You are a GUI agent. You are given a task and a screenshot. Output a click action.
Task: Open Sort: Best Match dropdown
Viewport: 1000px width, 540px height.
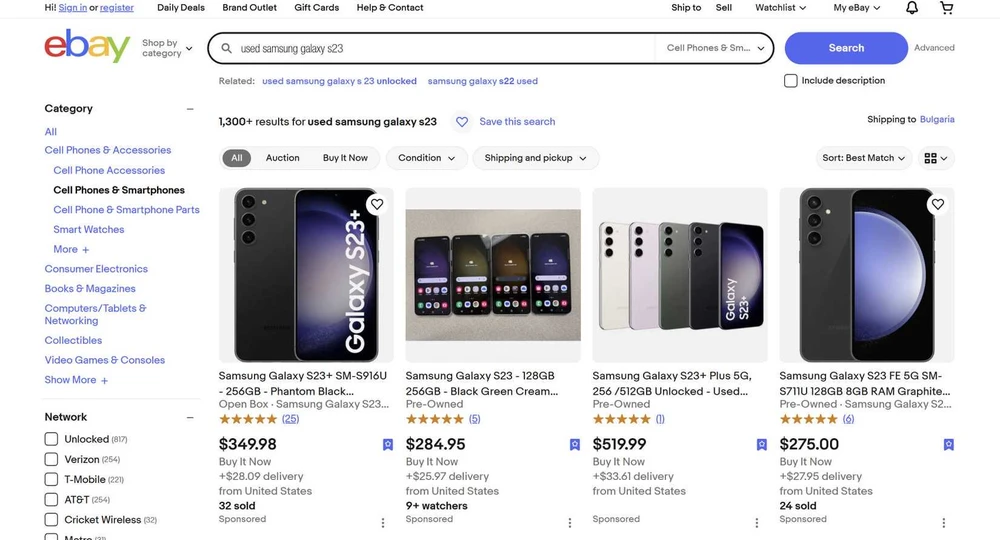coord(864,158)
